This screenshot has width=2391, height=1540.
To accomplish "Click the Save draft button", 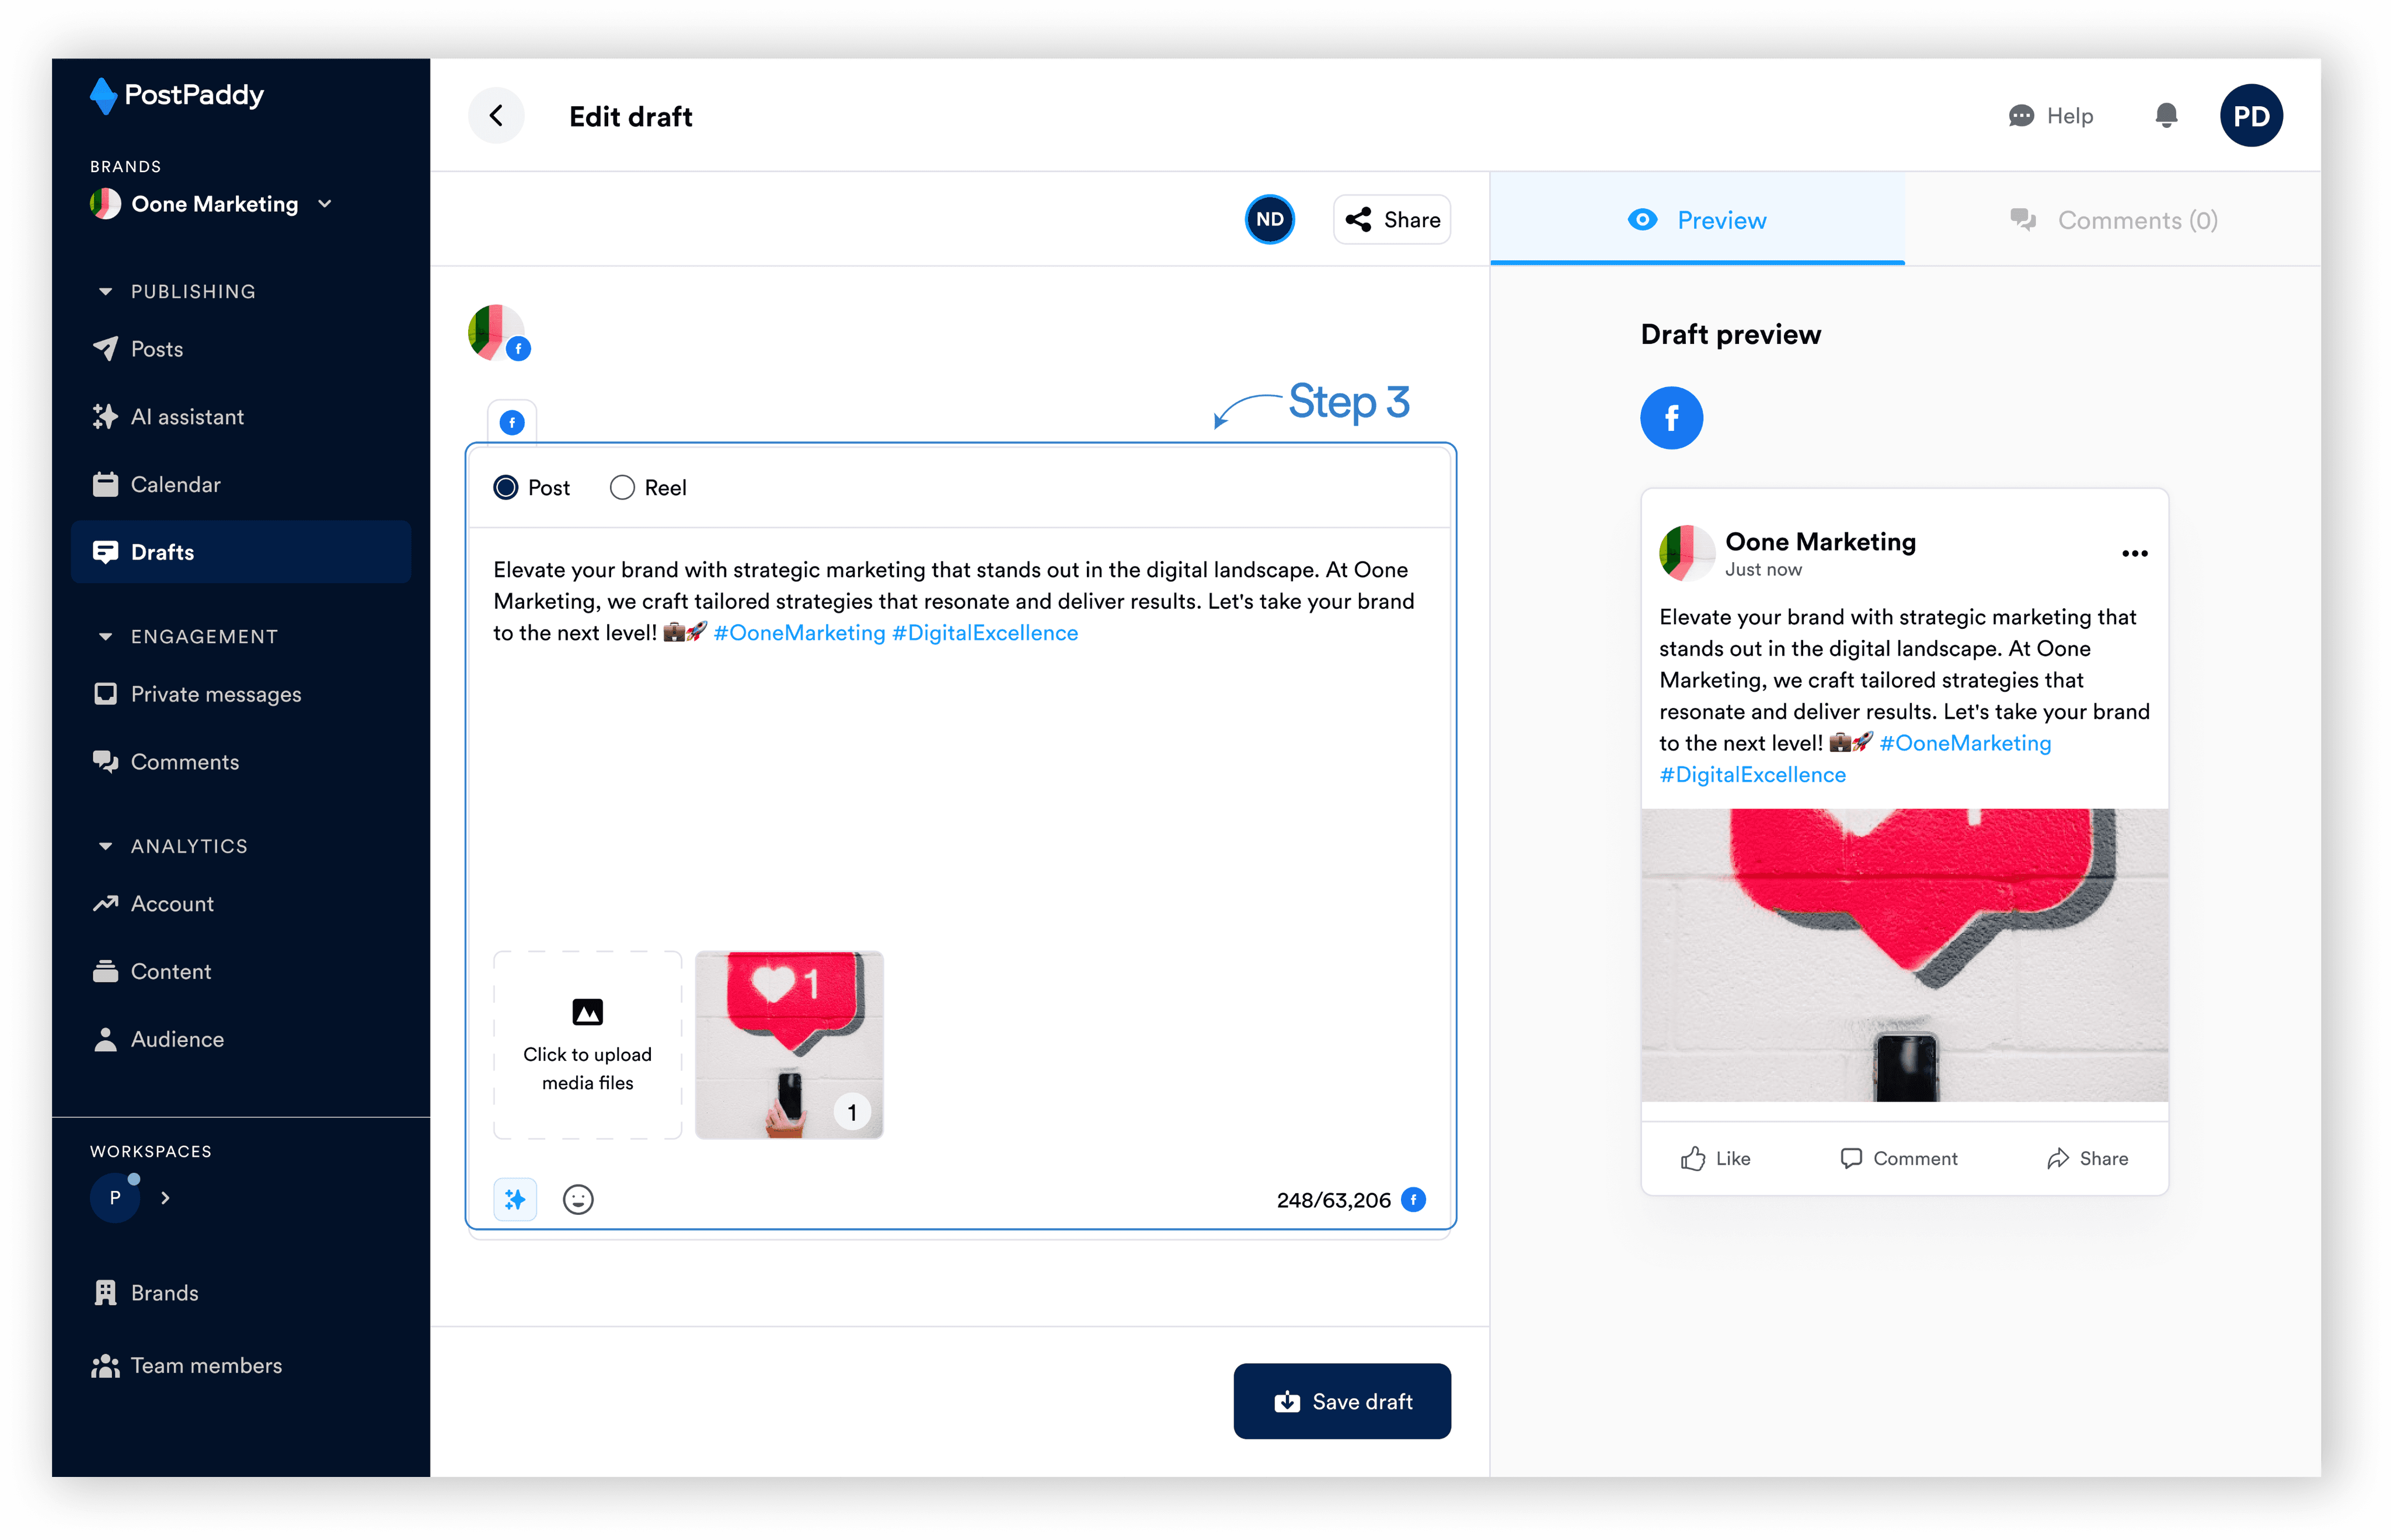I will coord(1341,1401).
